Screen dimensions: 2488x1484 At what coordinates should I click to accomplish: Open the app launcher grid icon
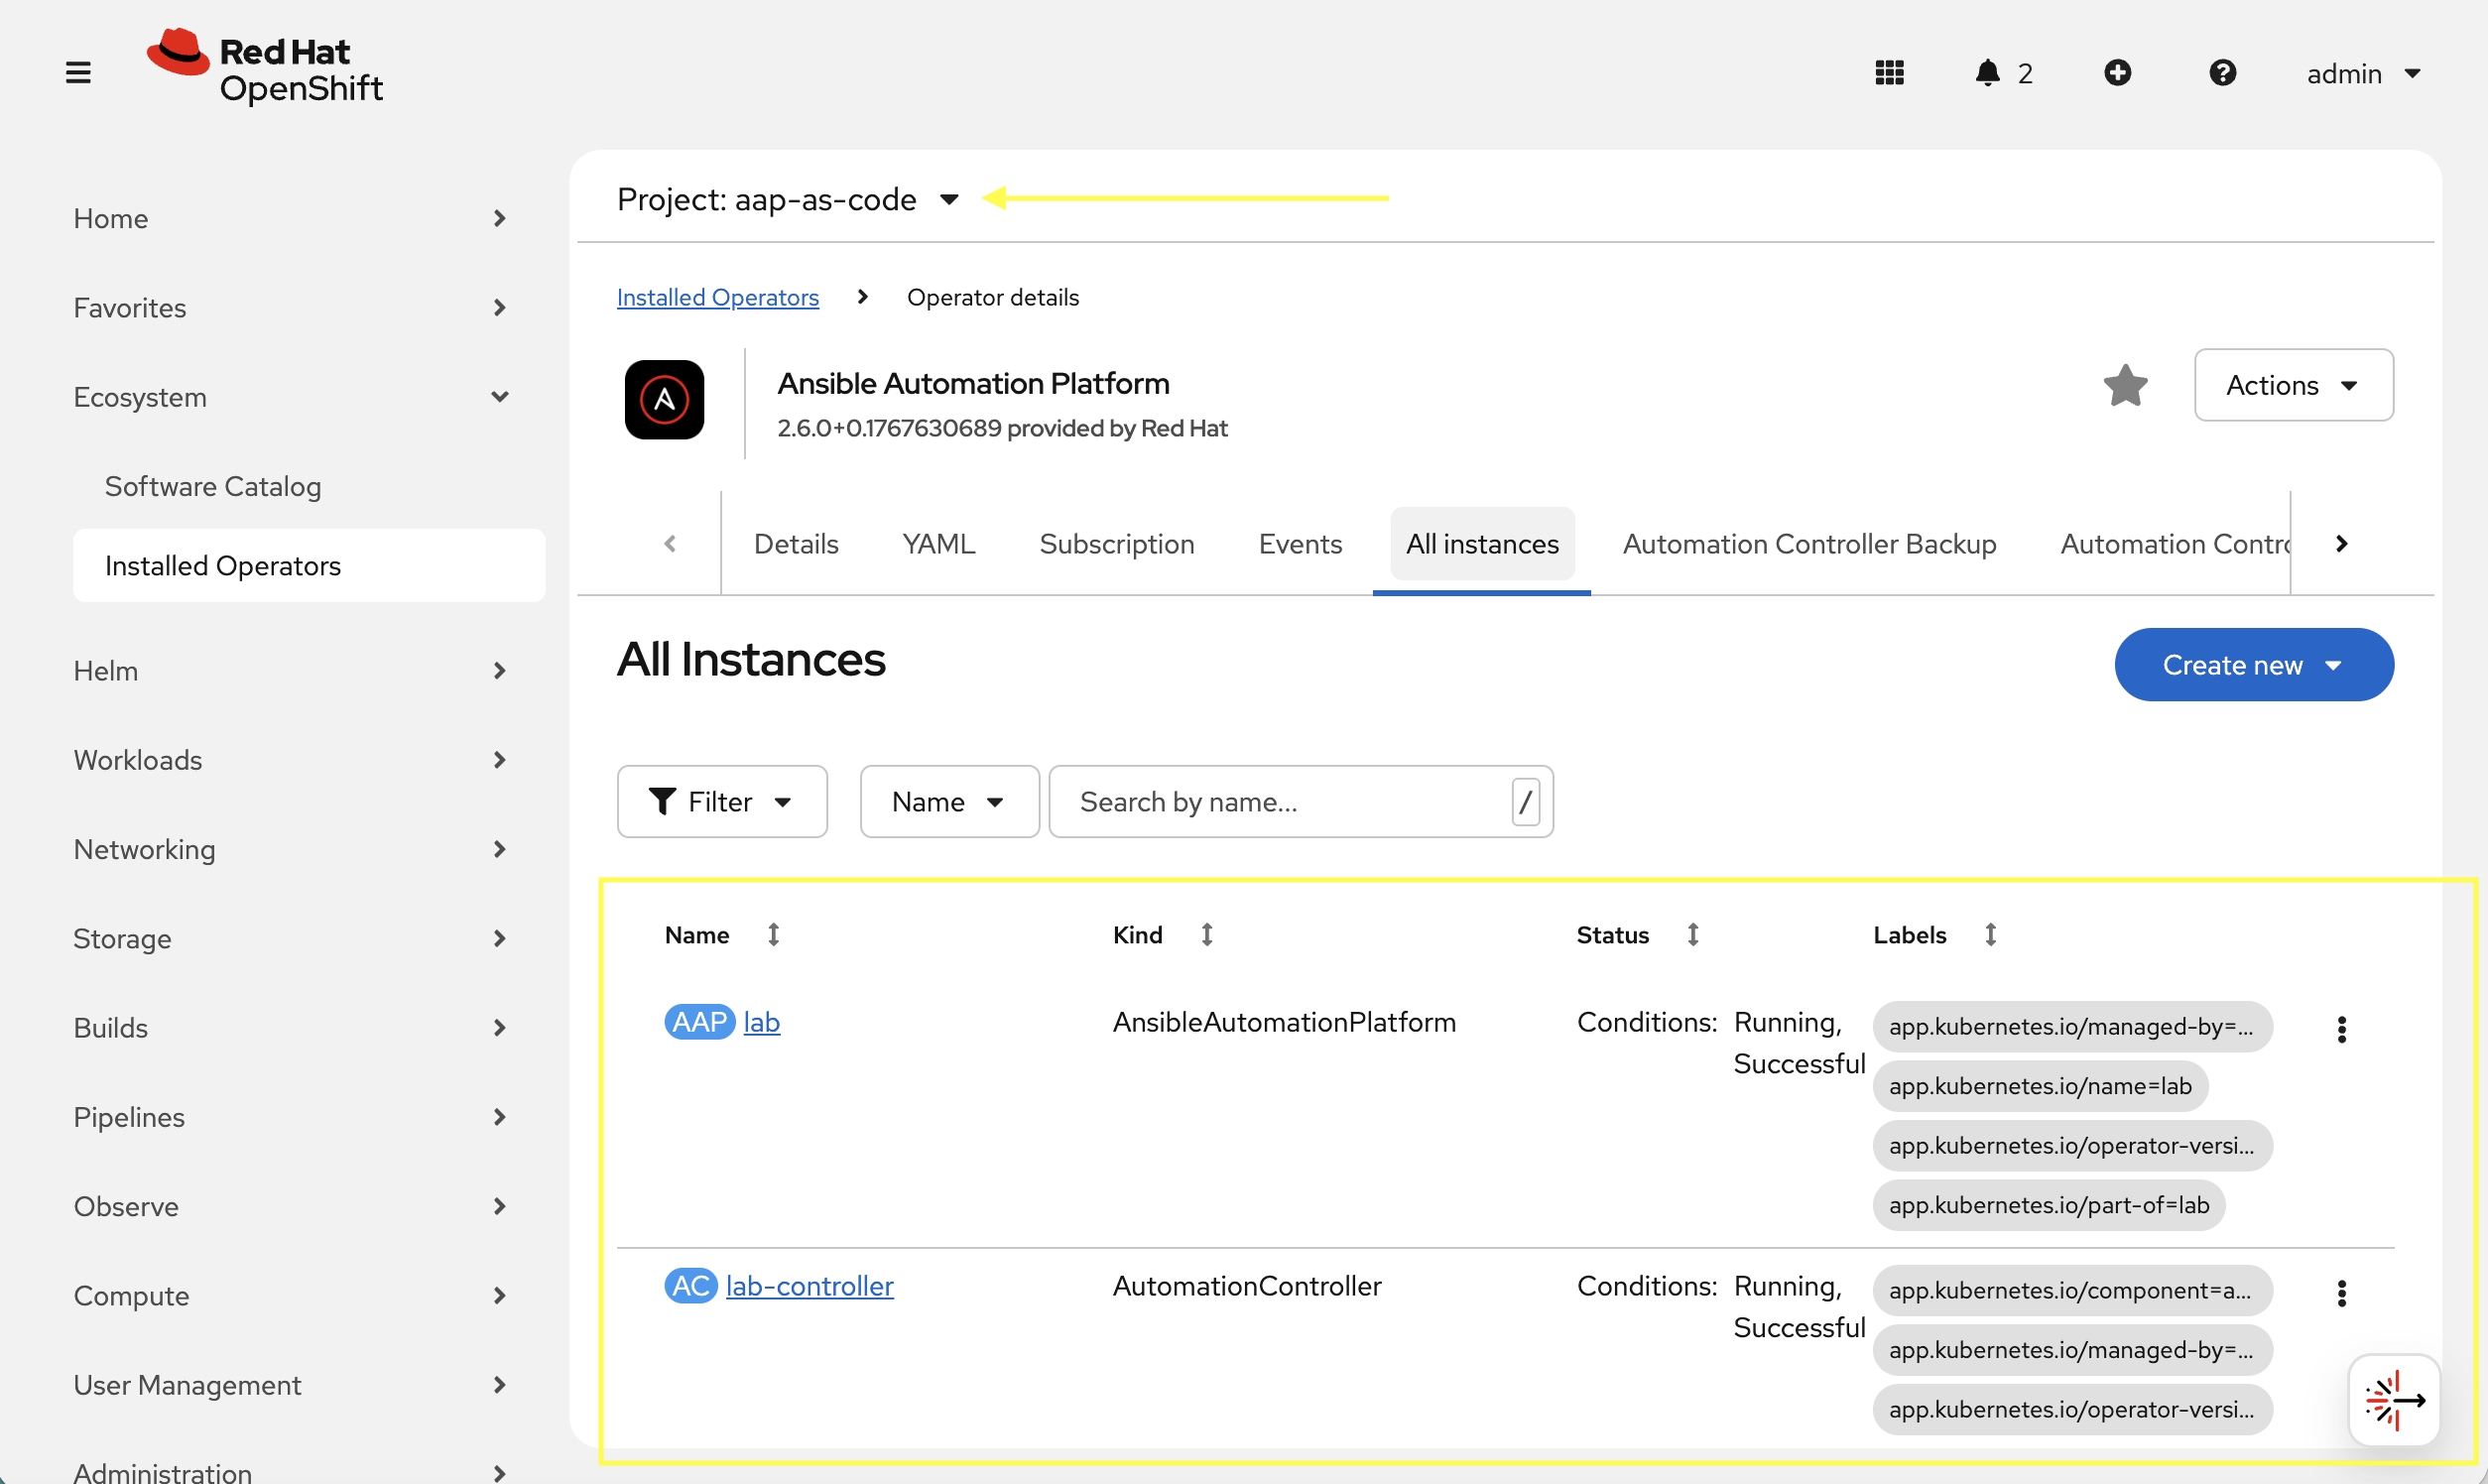pyautogui.click(x=1890, y=72)
